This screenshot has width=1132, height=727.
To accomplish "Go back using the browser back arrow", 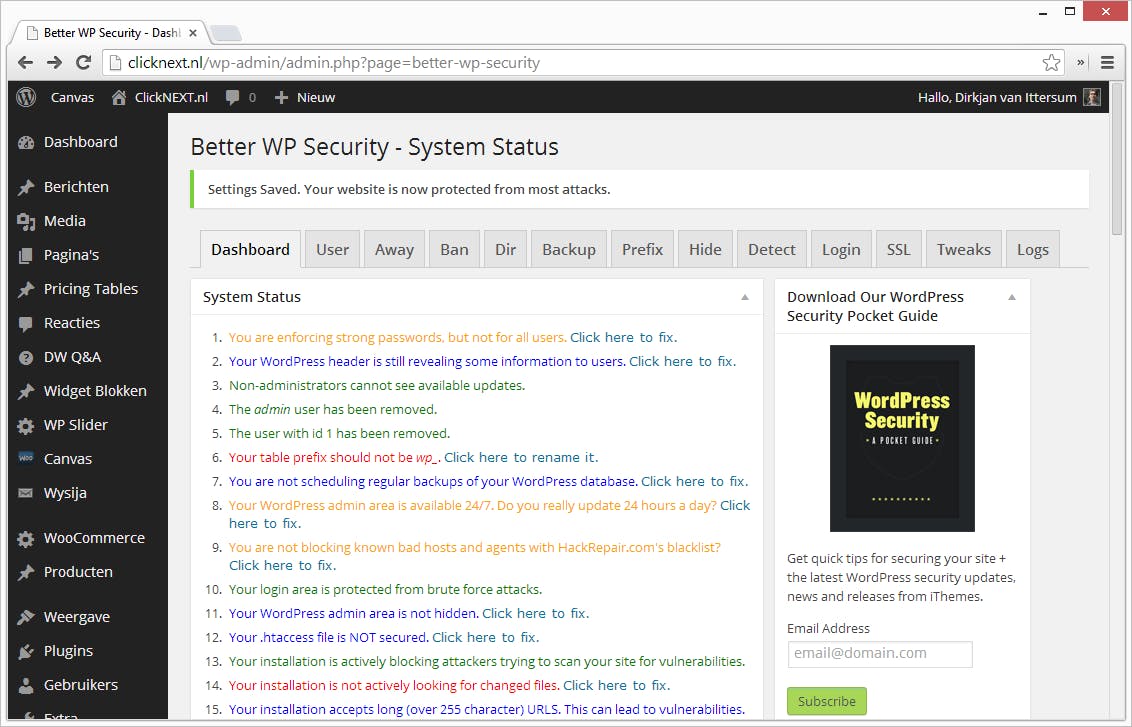I will tap(26, 62).
